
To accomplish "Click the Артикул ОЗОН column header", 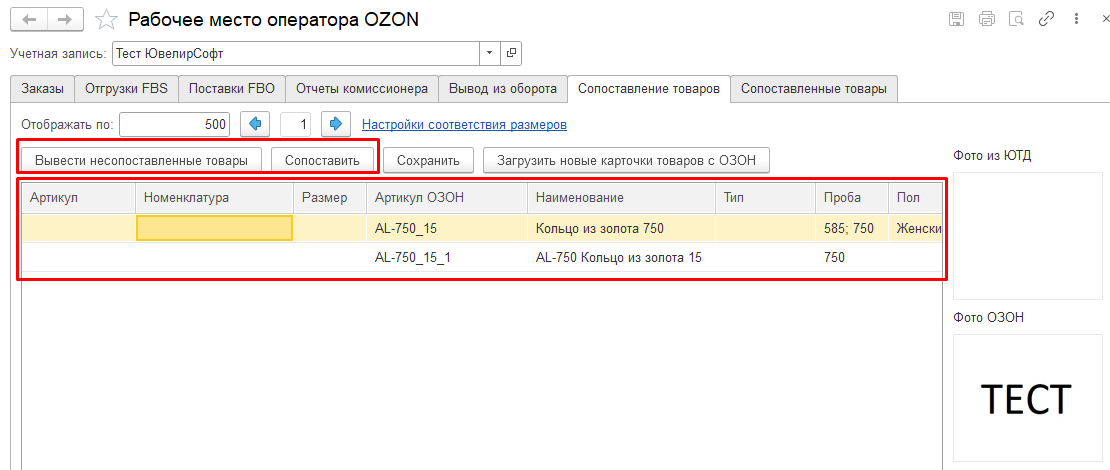I will click(447, 197).
